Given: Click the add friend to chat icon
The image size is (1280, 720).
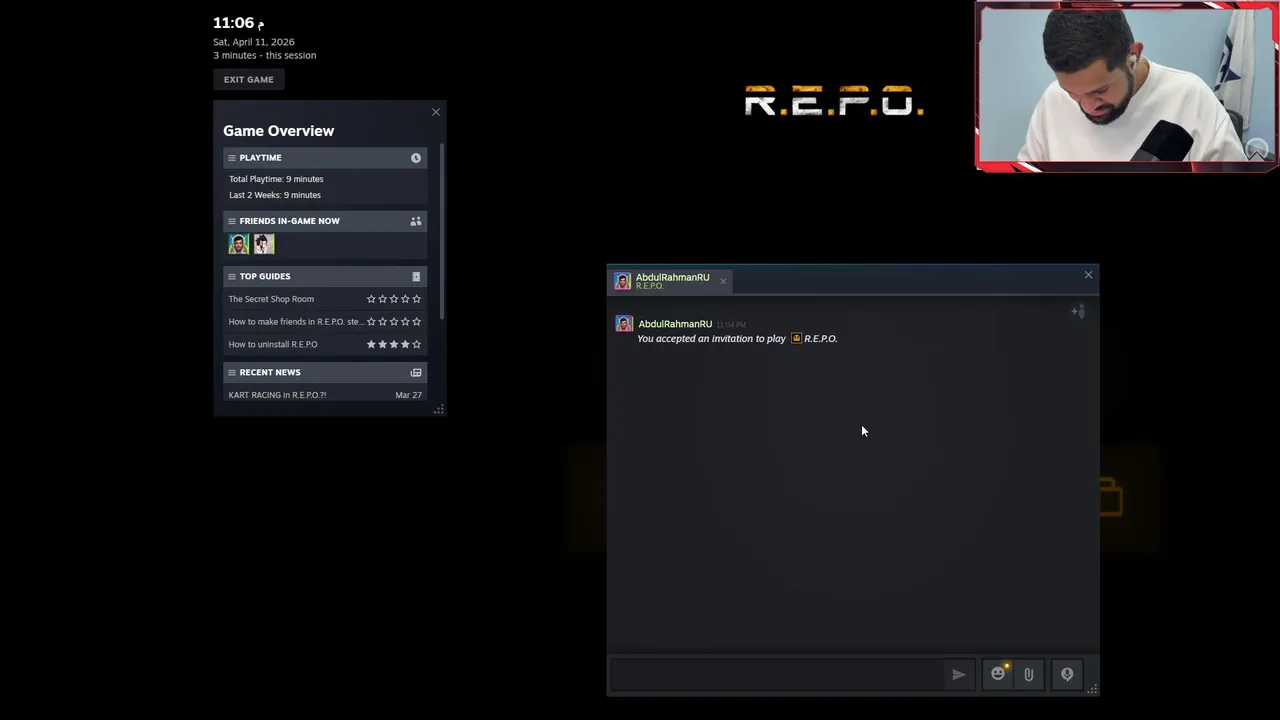Looking at the screenshot, I should 1077,311.
